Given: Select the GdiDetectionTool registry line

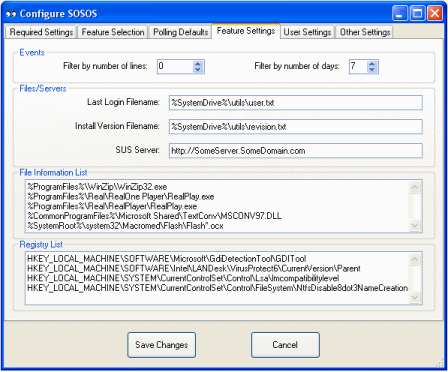Looking at the screenshot, I should tap(167, 259).
